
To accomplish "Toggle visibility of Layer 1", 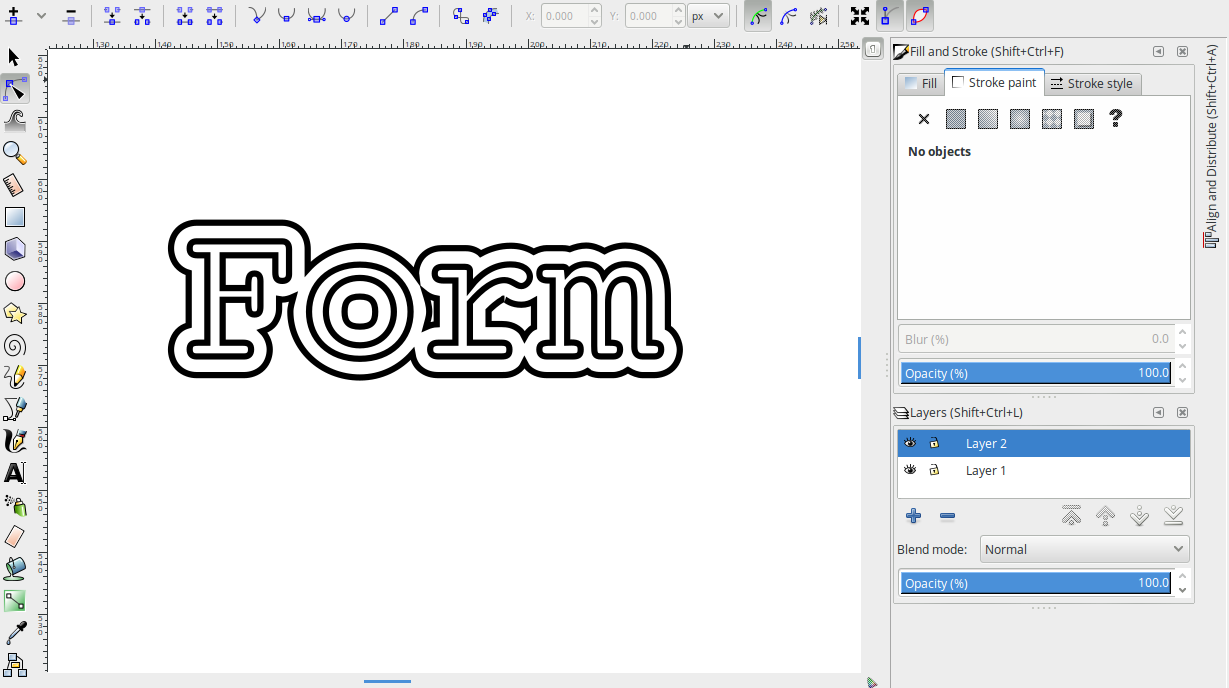I will click(x=910, y=469).
